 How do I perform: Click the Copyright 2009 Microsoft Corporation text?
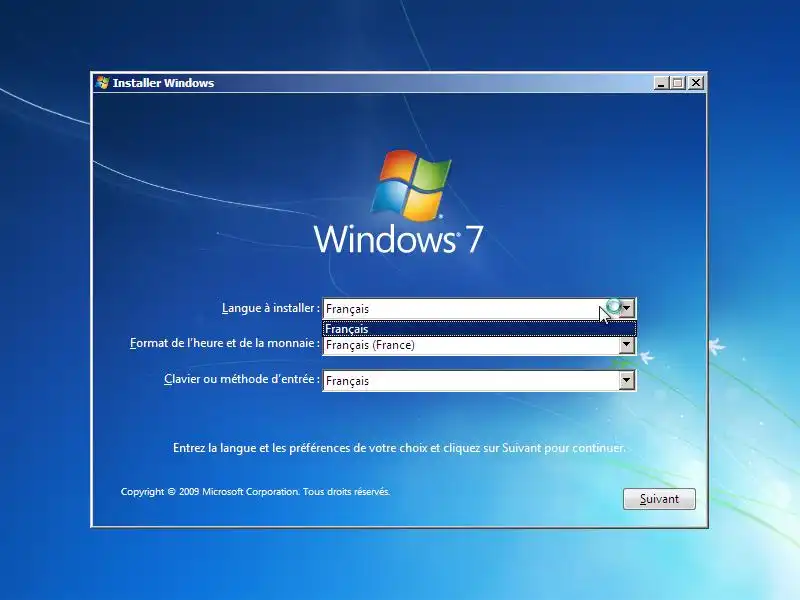click(x=255, y=492)
